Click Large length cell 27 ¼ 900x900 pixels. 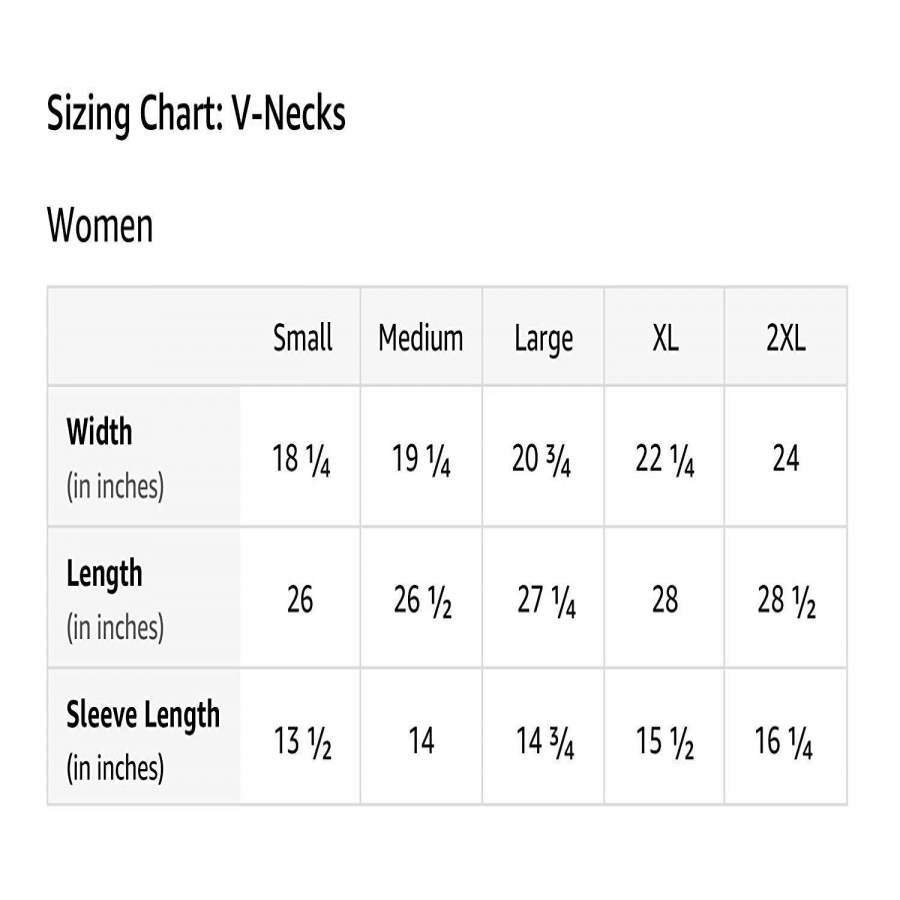coord(546,601)
